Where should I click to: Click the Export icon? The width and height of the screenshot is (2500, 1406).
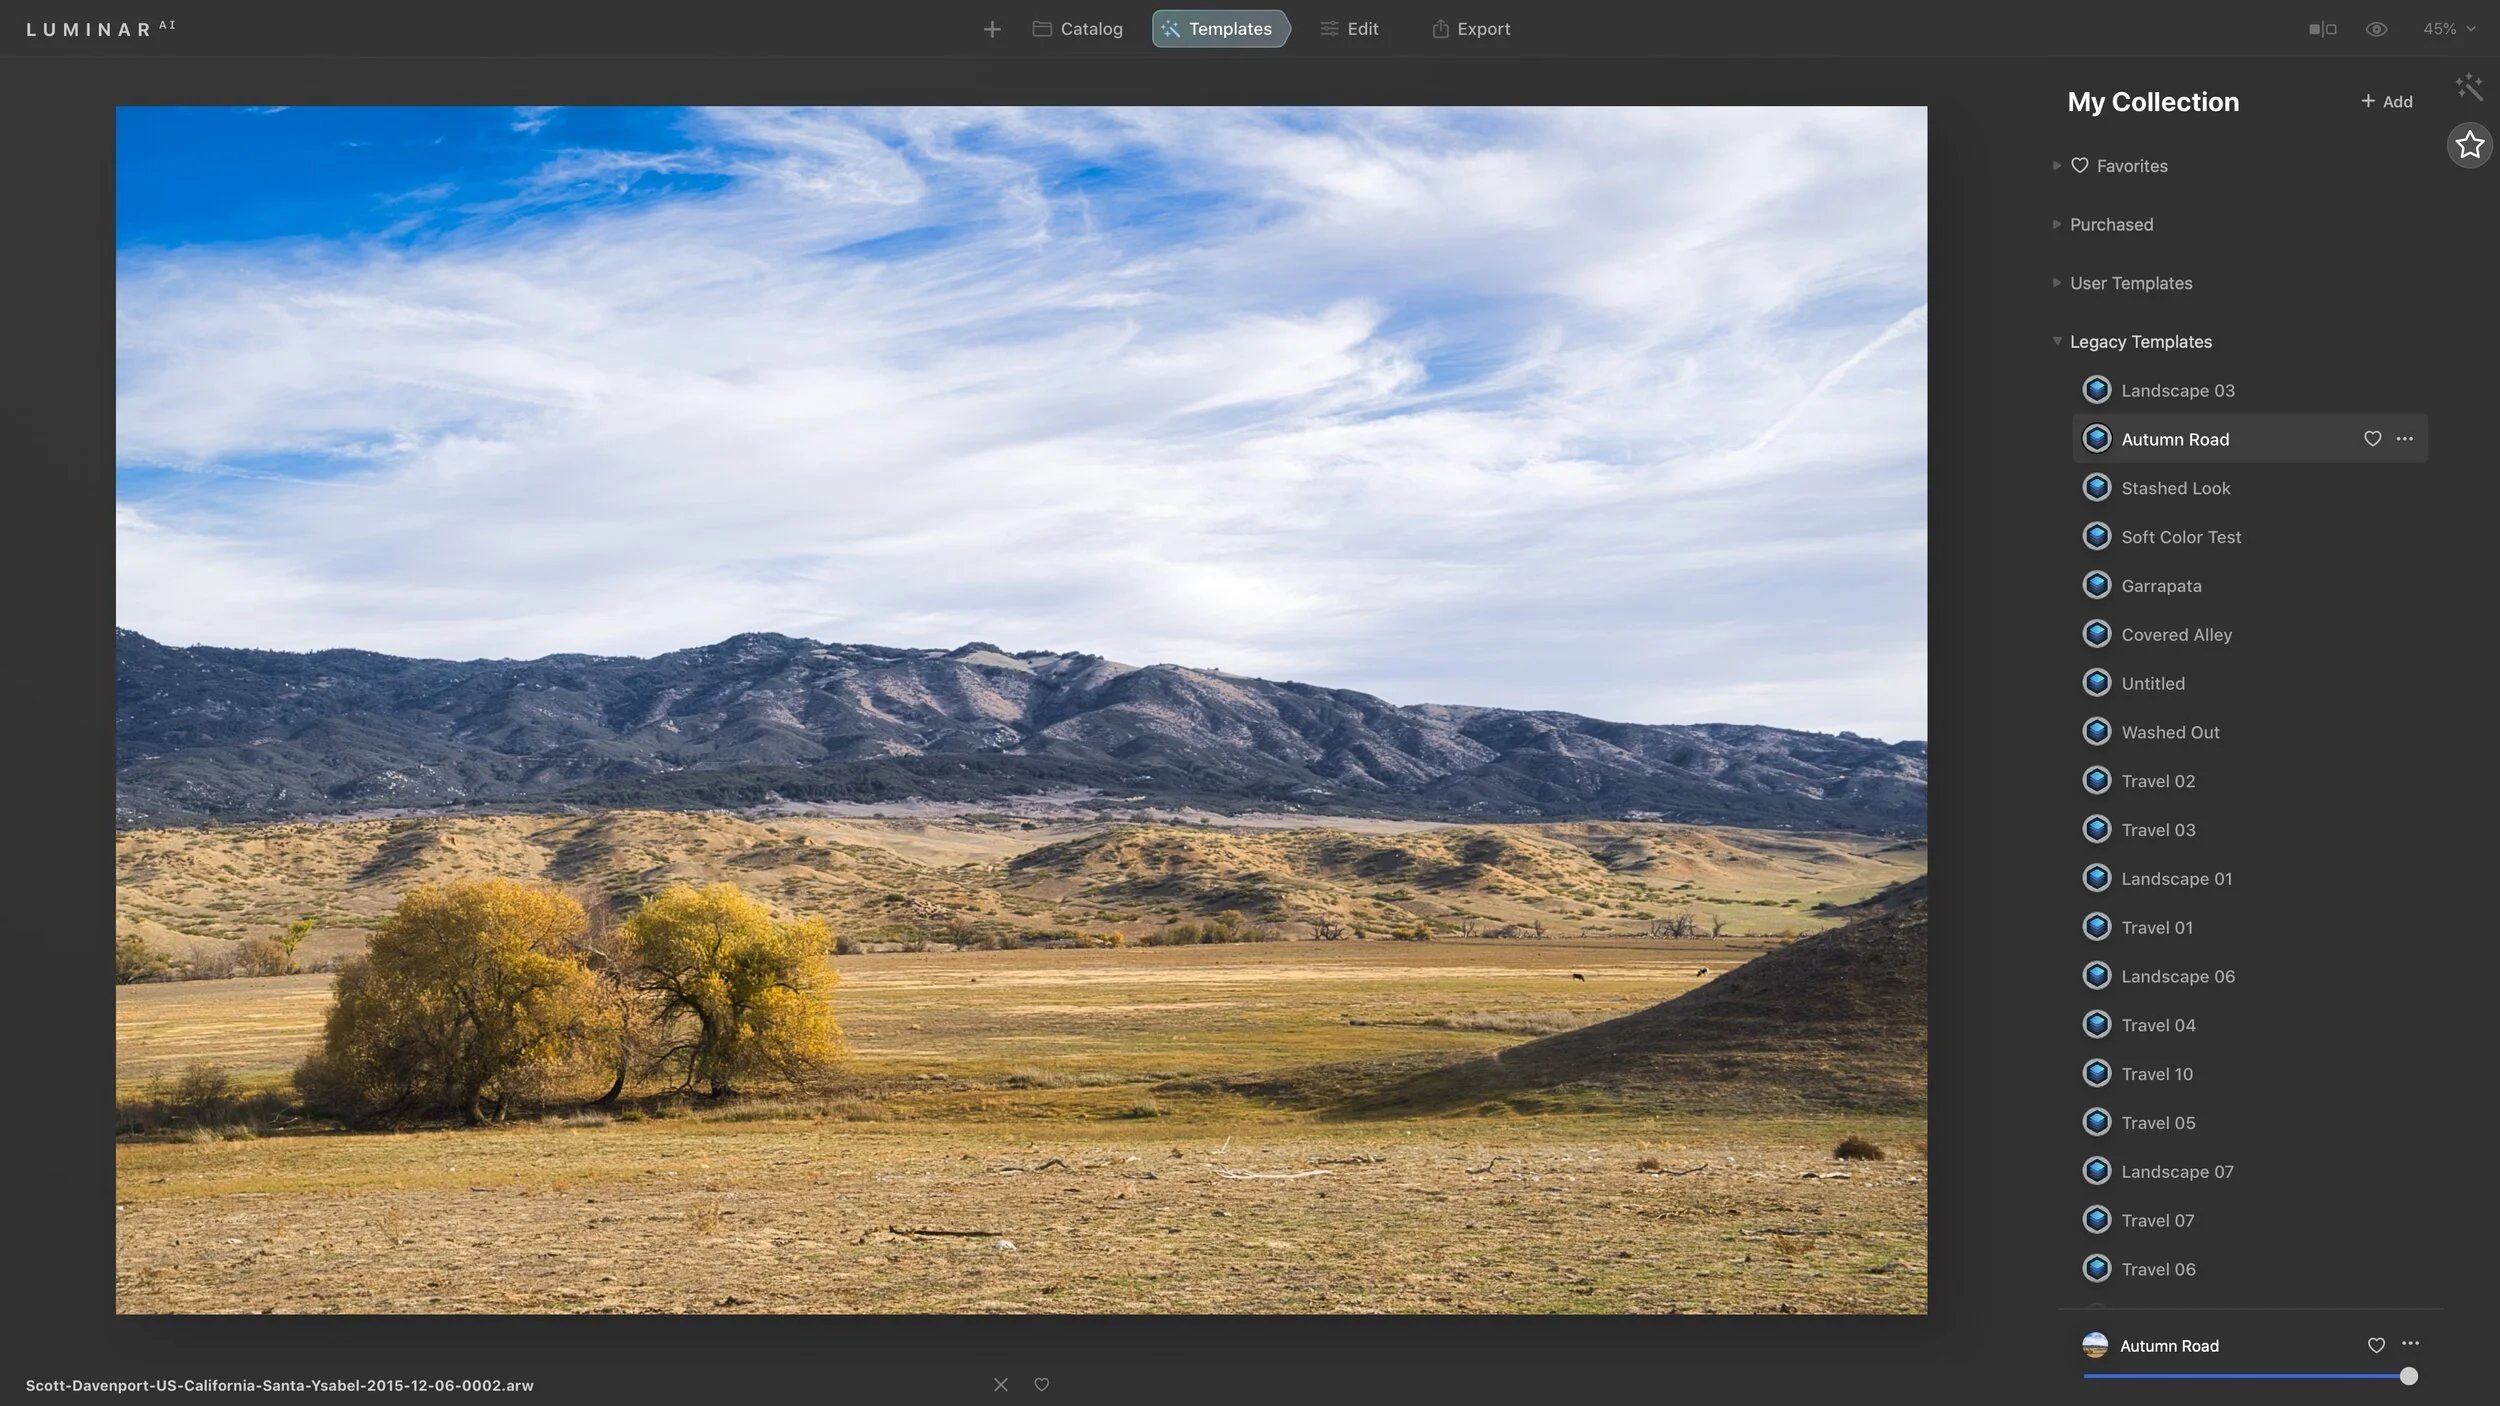click(x=1441, y=28)
